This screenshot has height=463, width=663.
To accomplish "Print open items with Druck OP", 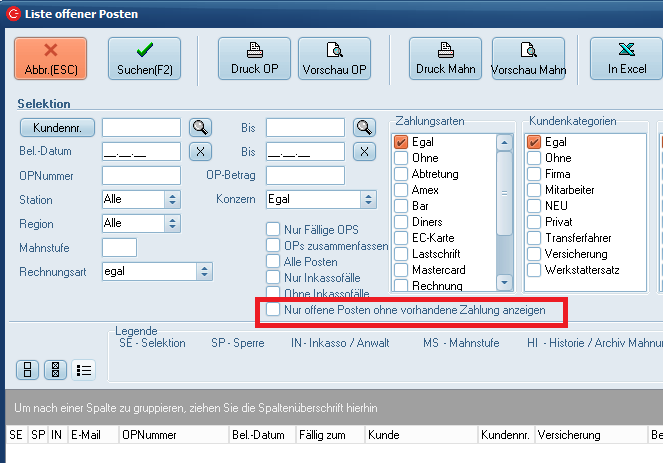I will click(254, 58).
